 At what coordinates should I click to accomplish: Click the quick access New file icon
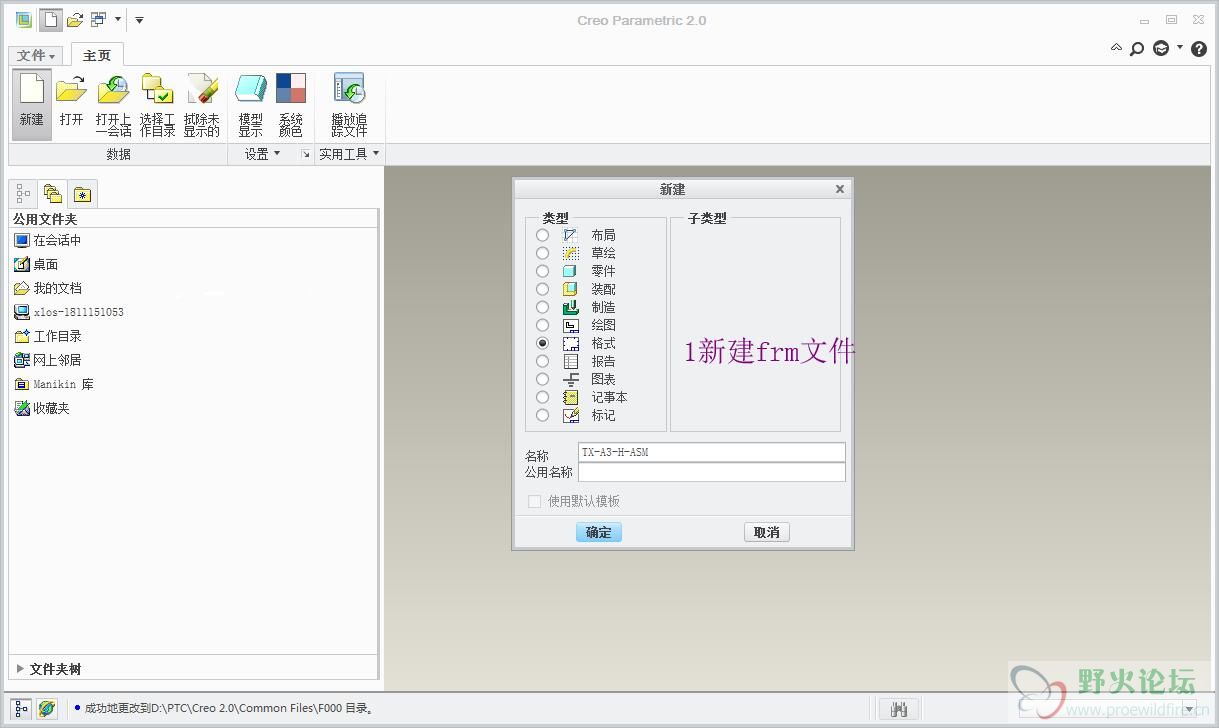coord(50,20)
